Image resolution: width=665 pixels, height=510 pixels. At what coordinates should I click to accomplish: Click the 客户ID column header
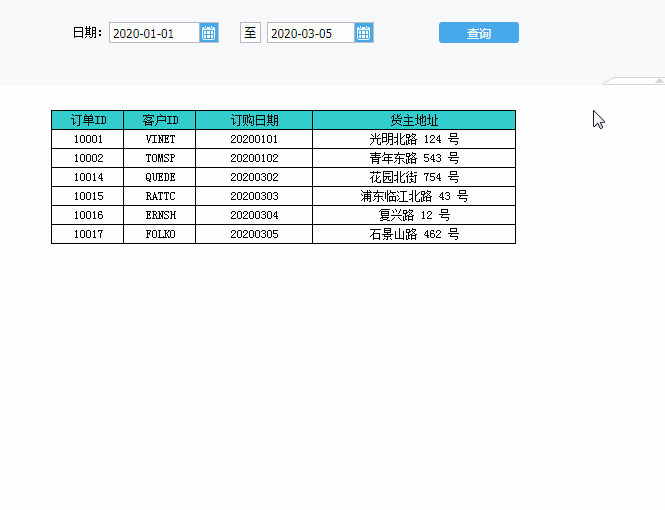coord(159,120)
